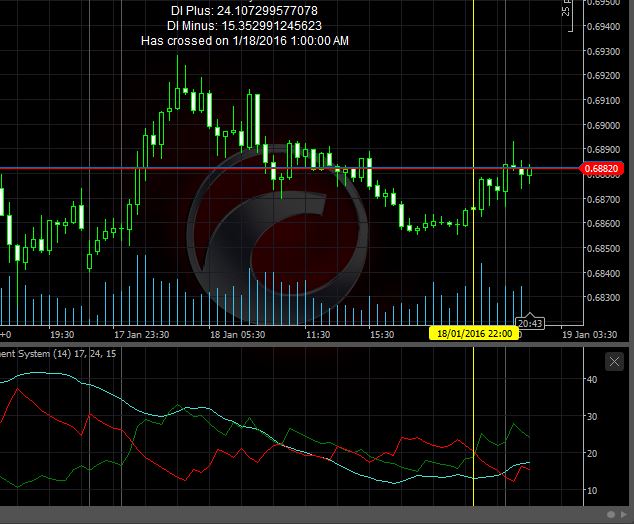This screenshot has width=634, height=524.
Task: Click the 11:30 time axis label
Action: coord(318,335)
